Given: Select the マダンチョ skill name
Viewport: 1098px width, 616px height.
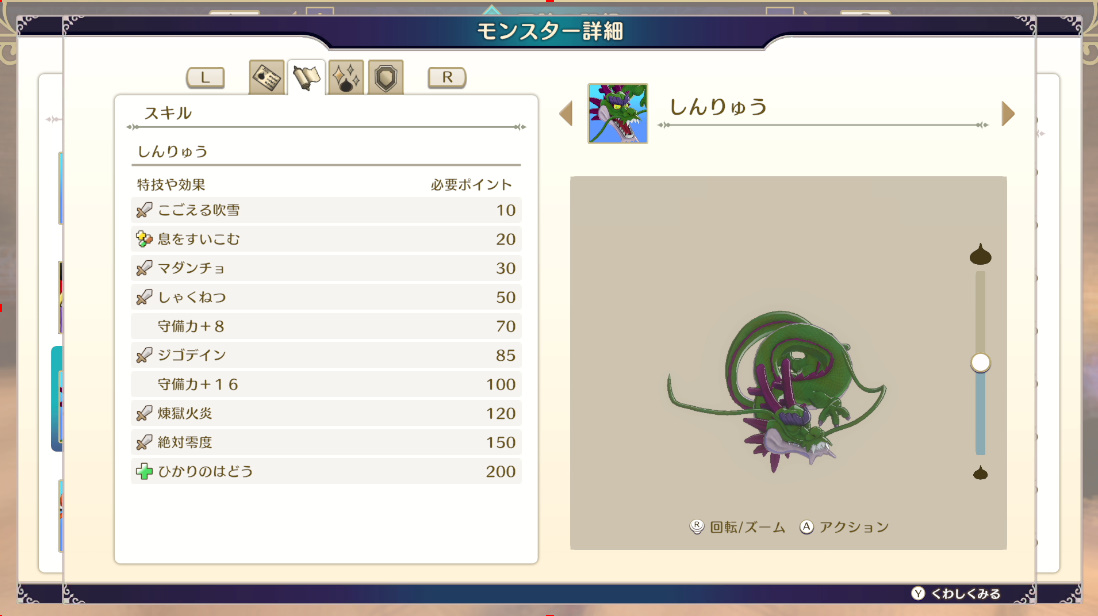Looking at the screenshot, I should [190, 268].
